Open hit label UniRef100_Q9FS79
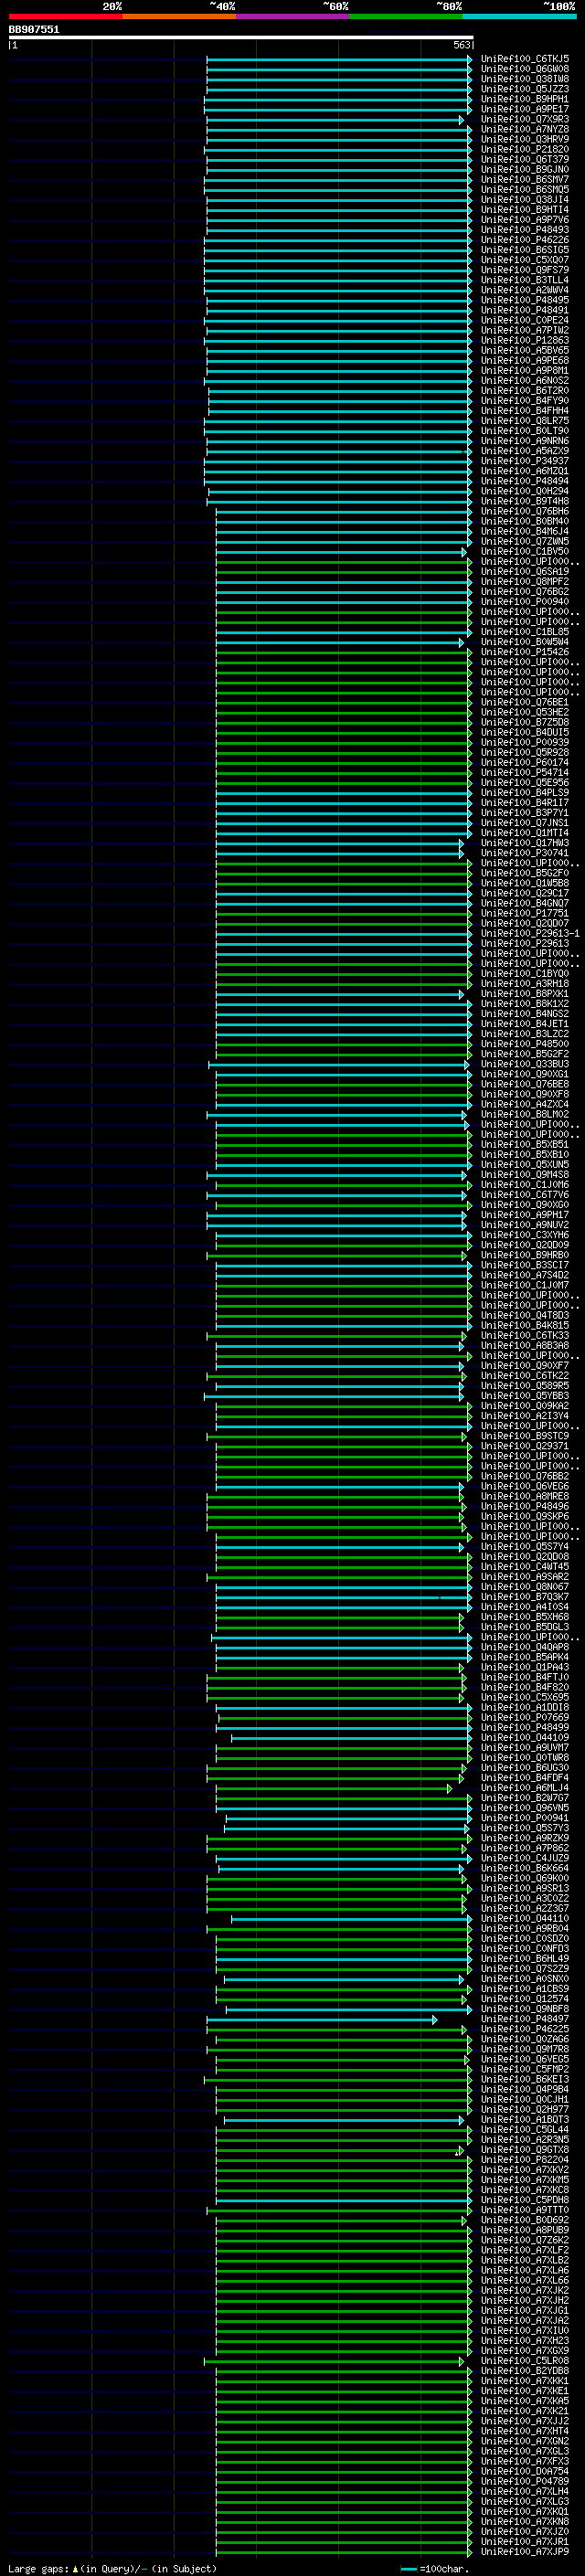 pyautogui.click(x=525, y=270)
